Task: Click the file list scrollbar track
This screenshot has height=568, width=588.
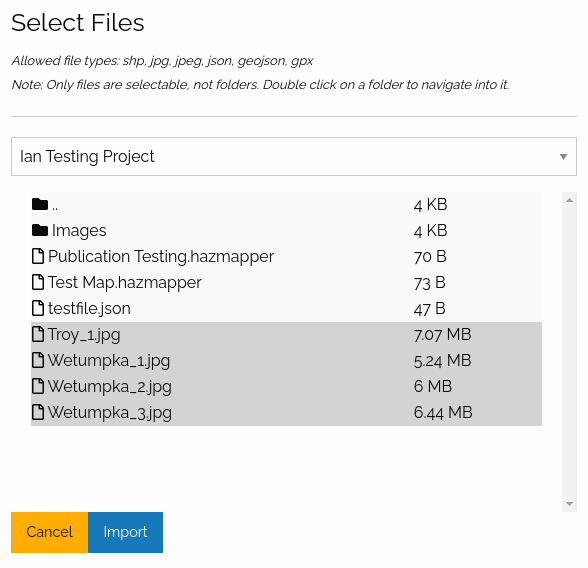Action: click(569, 352)
